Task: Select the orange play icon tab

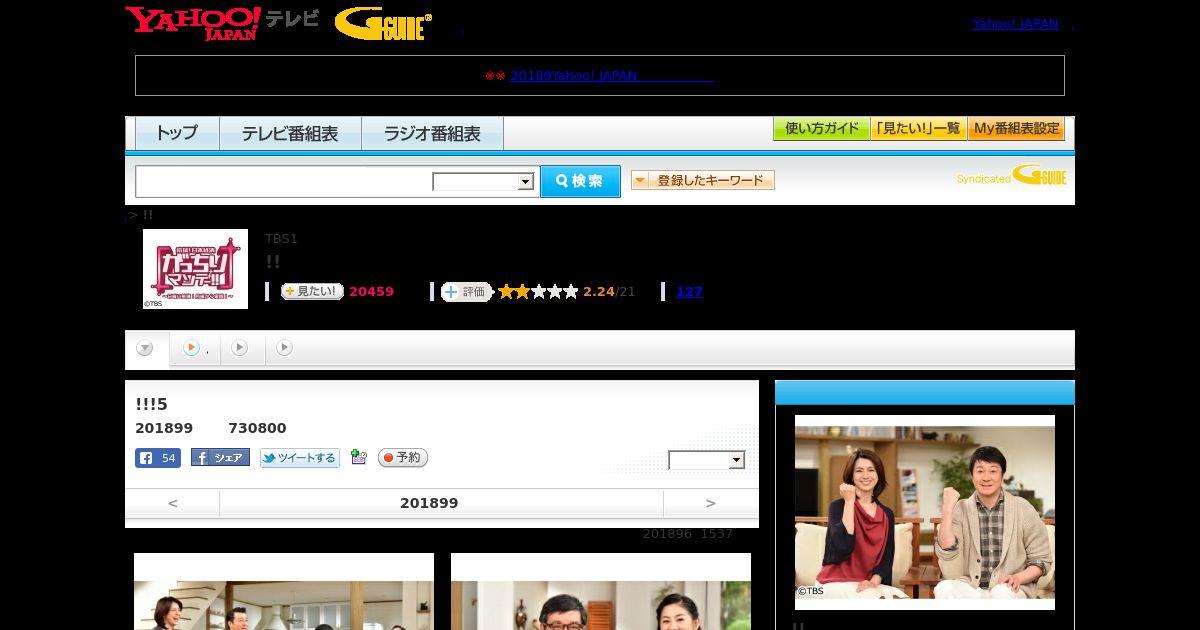Action: (195, 348)
